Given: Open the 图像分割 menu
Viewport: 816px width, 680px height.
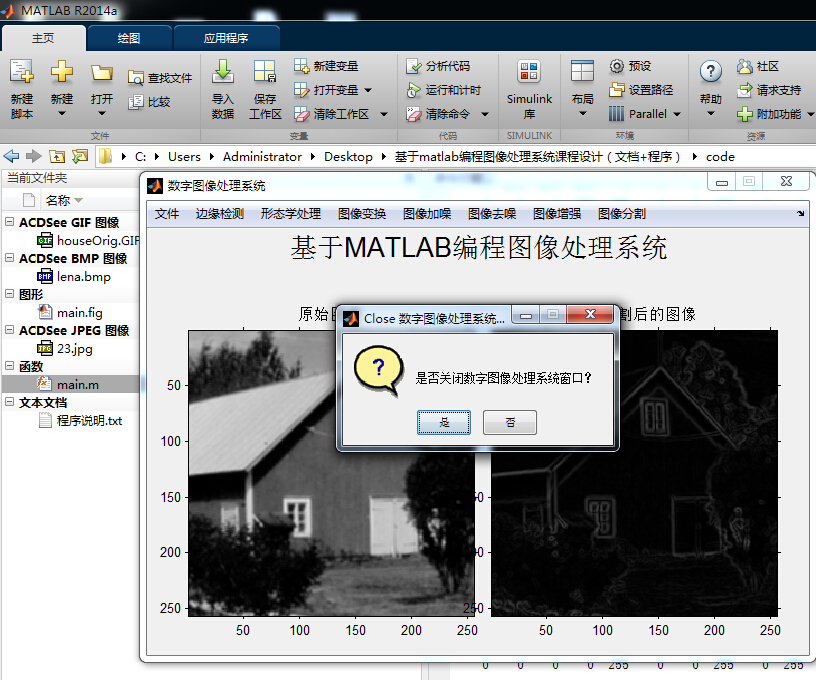Looking at the screenshot, I should 622,214.
